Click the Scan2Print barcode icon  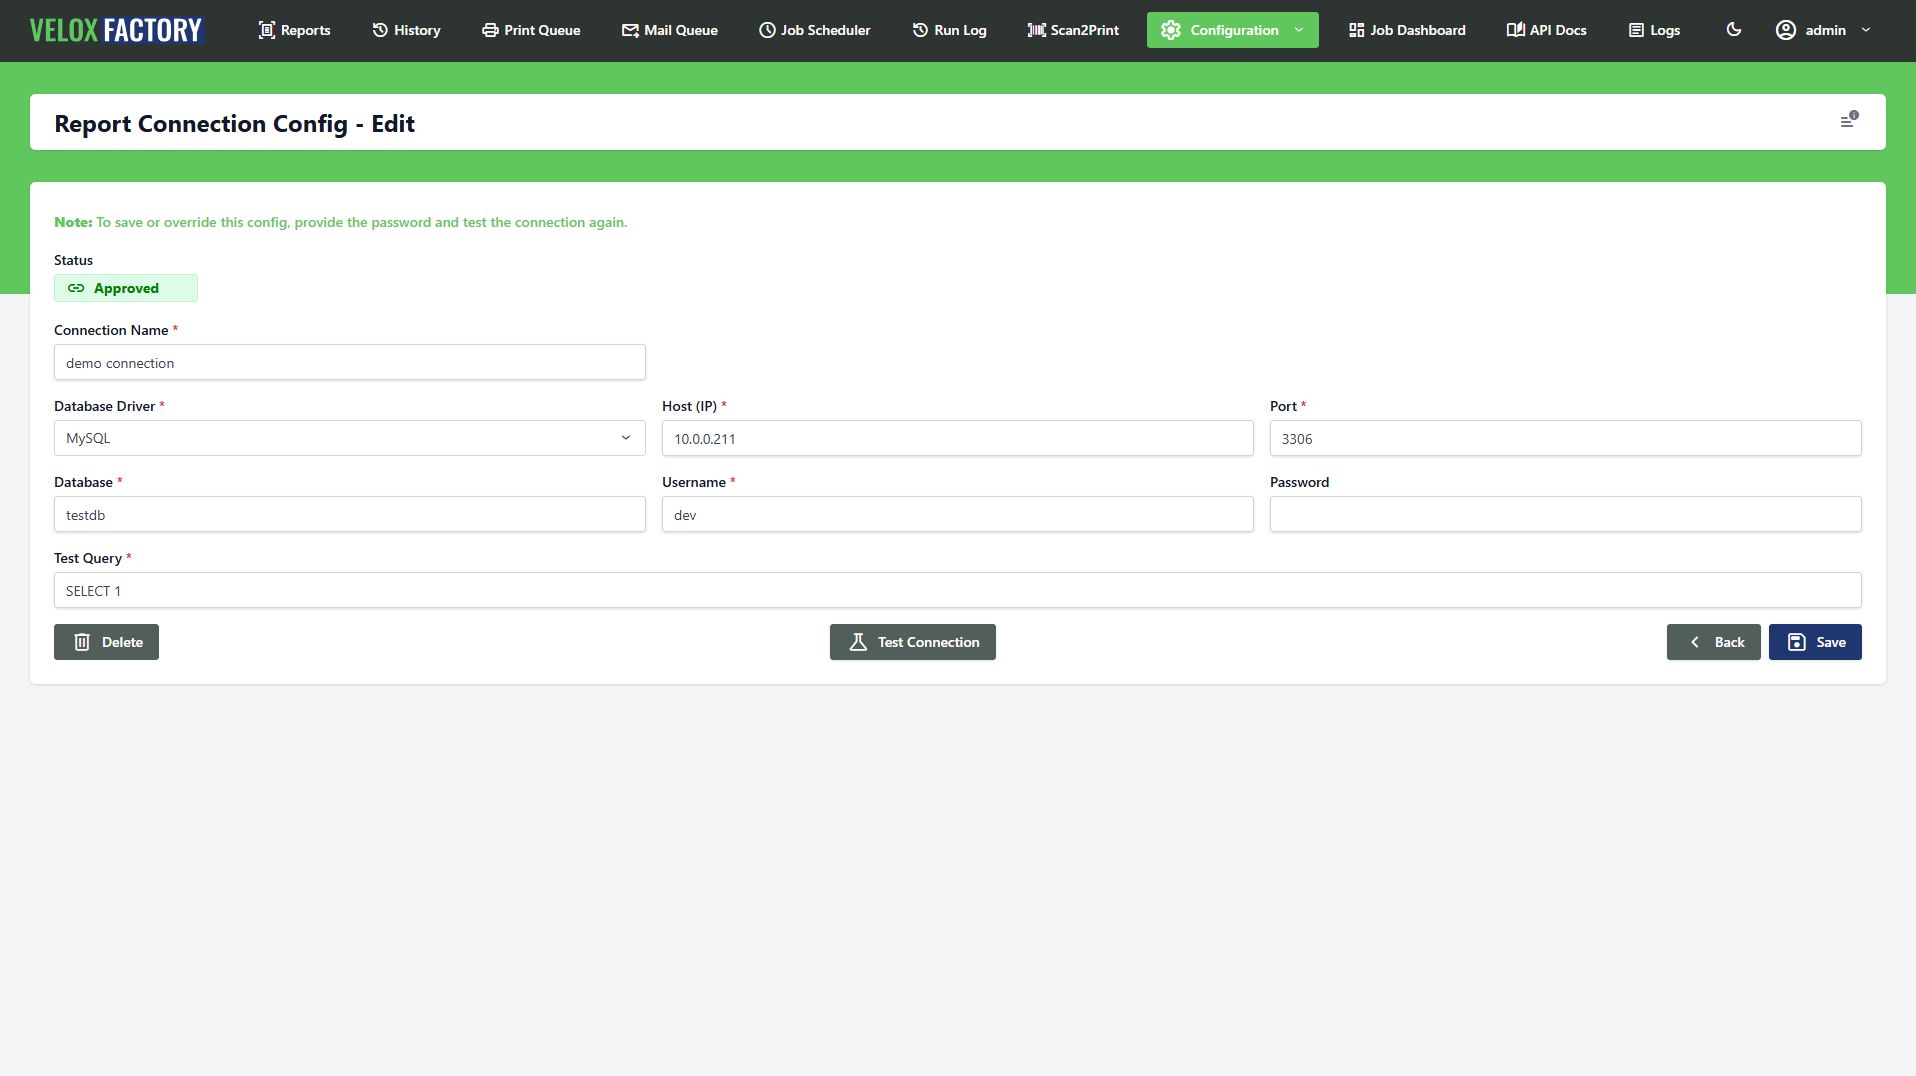pyautogui.click(x=1036, y=30)
